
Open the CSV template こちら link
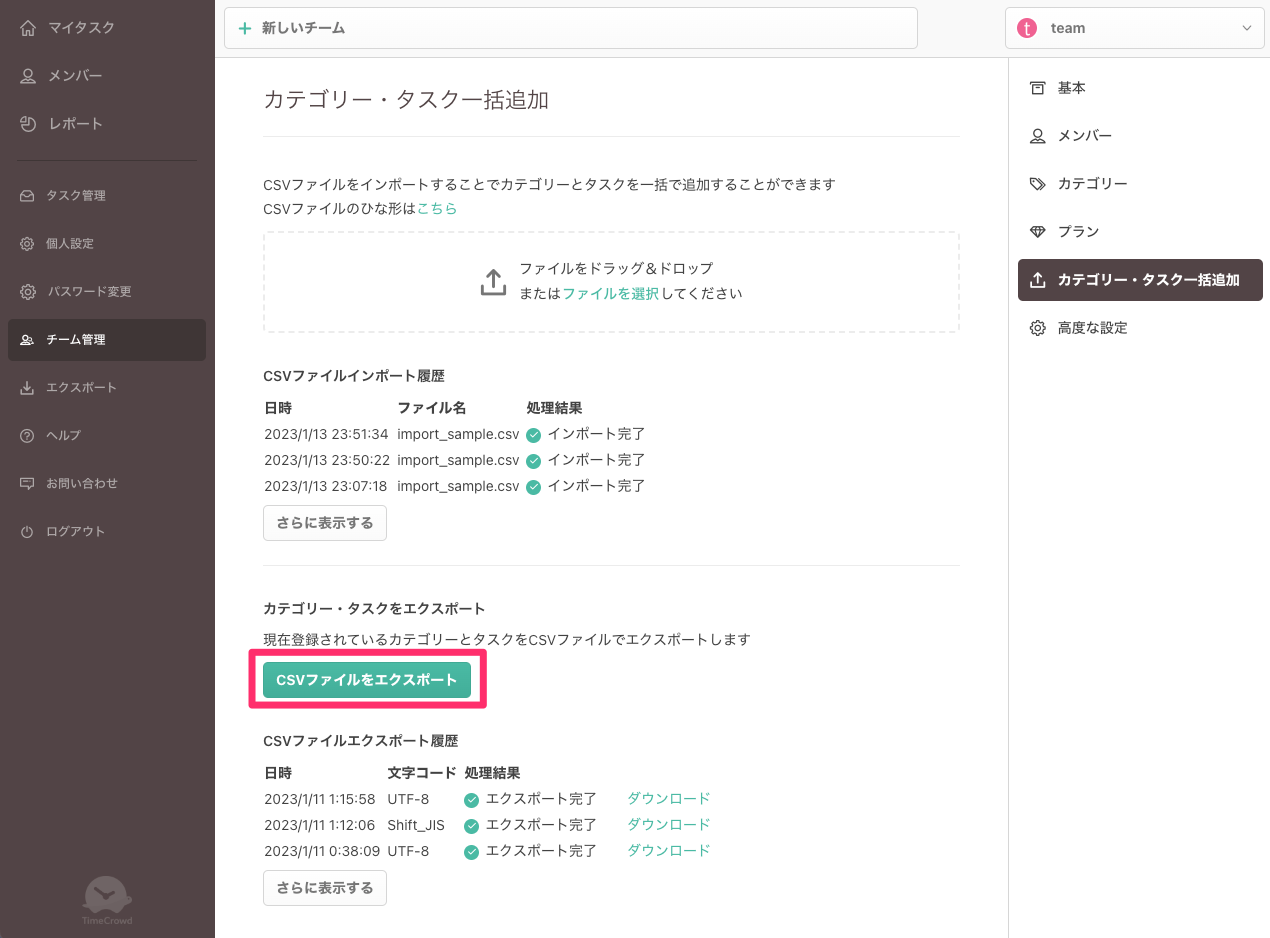point(437,209)
